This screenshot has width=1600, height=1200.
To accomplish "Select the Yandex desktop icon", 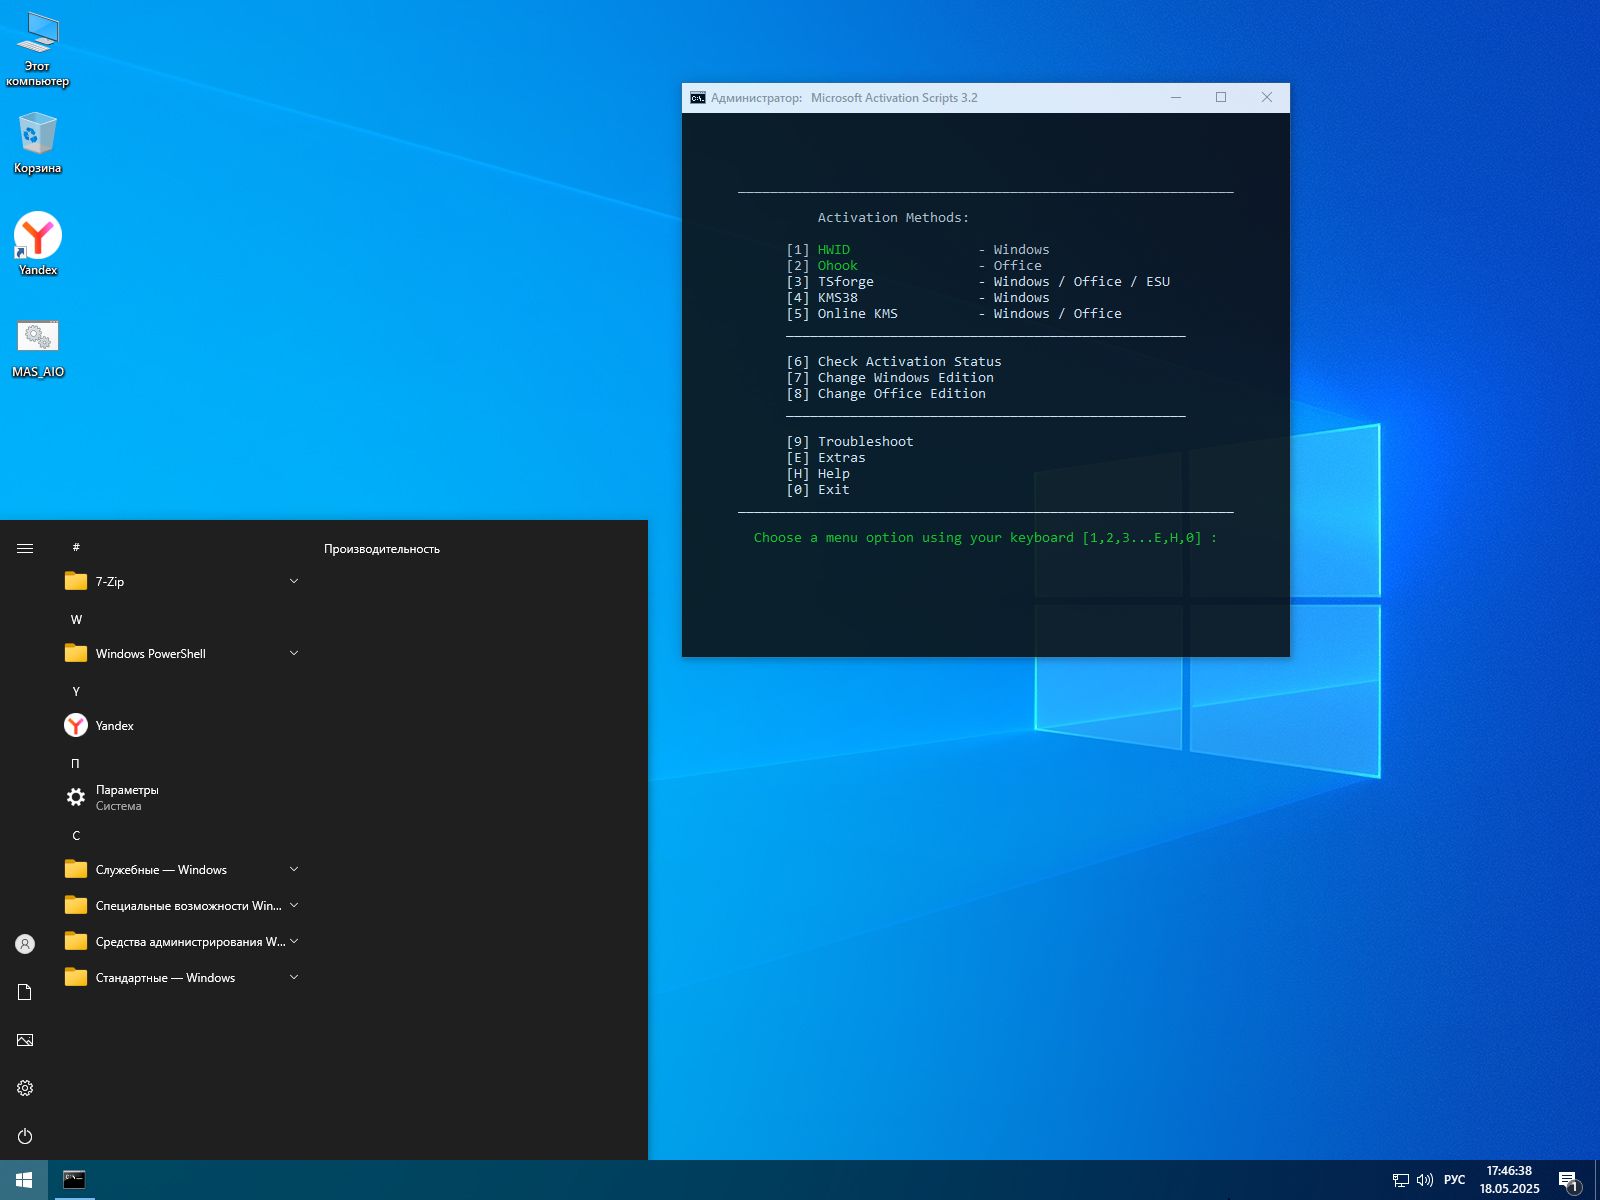I will (38, 237).
